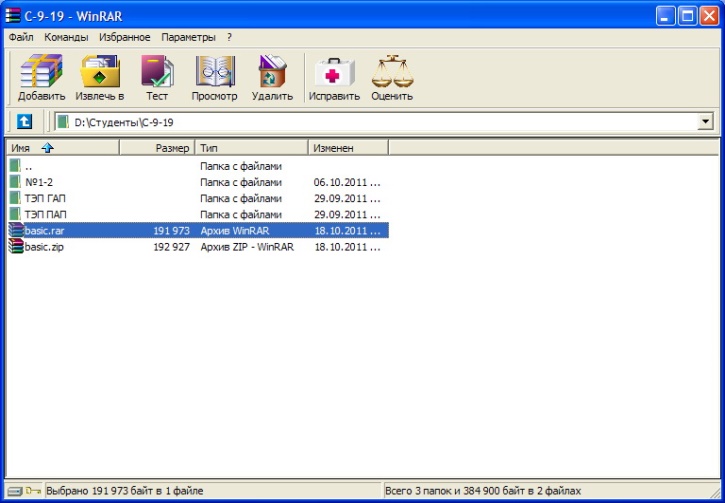
Task: Open the Параметры menu
Action: click(188, 37)
